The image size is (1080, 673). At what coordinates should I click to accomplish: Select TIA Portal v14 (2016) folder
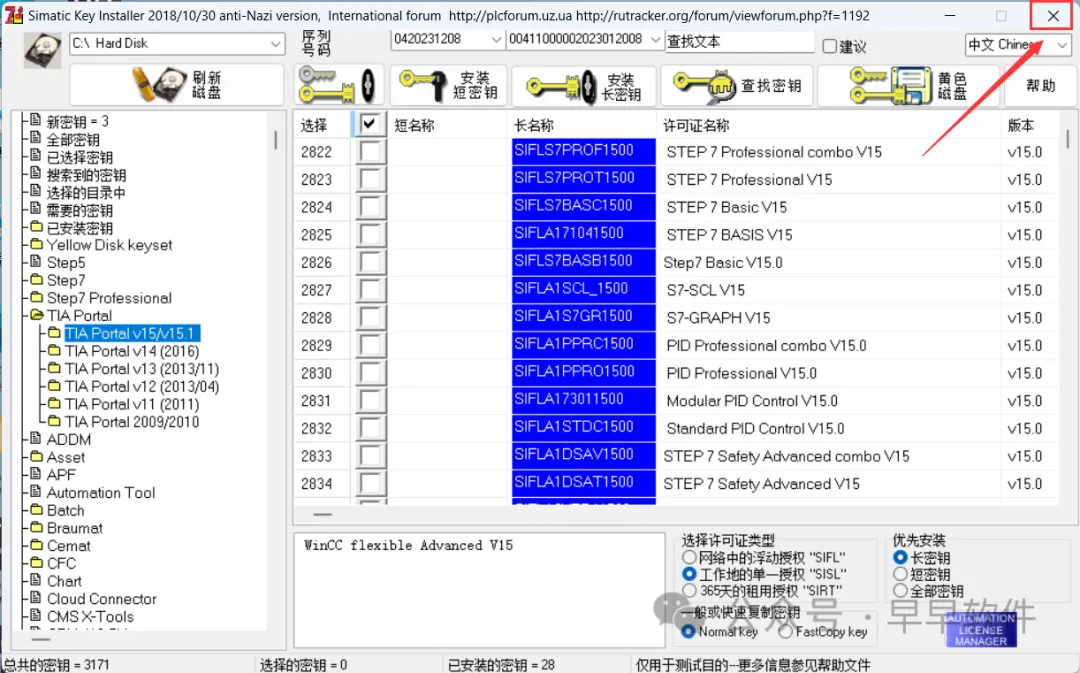coord(132,351)
